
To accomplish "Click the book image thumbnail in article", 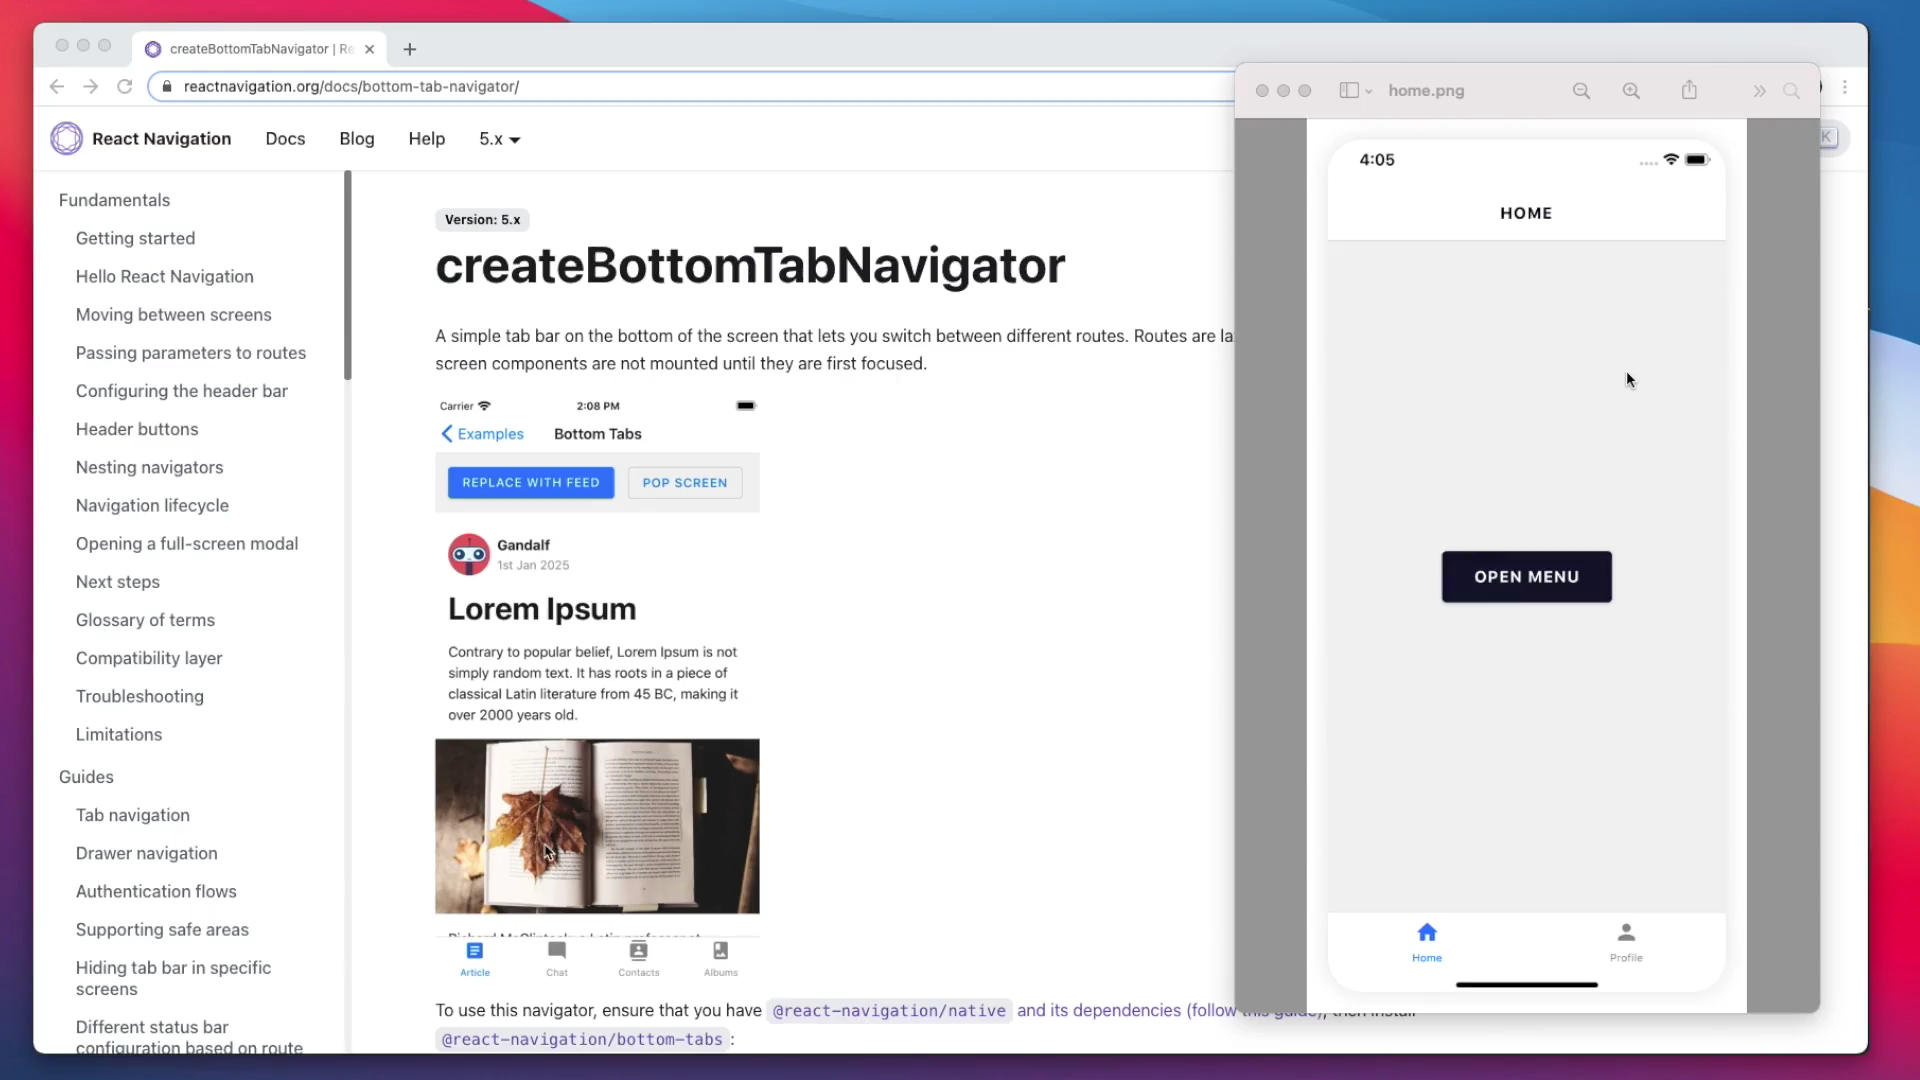I will click(x=597, y=825).
